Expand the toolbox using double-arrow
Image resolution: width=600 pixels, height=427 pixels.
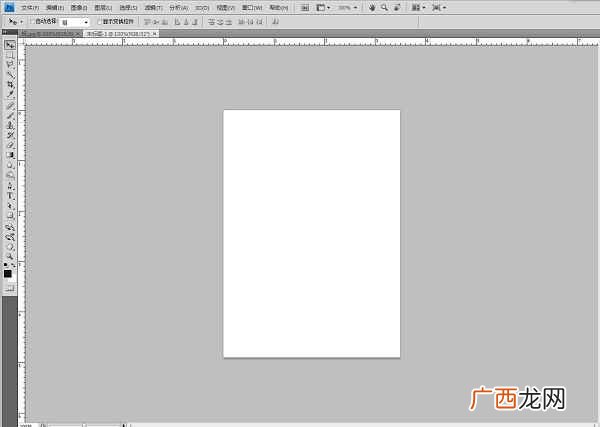tap(5, 33)
